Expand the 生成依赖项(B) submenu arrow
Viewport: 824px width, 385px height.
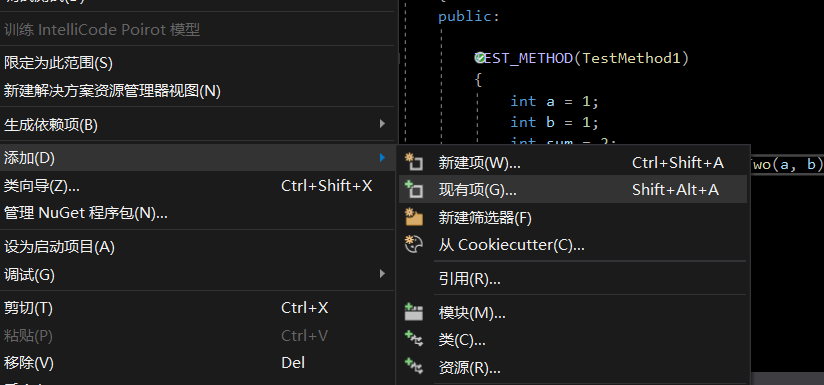click(x=382, y=124)
